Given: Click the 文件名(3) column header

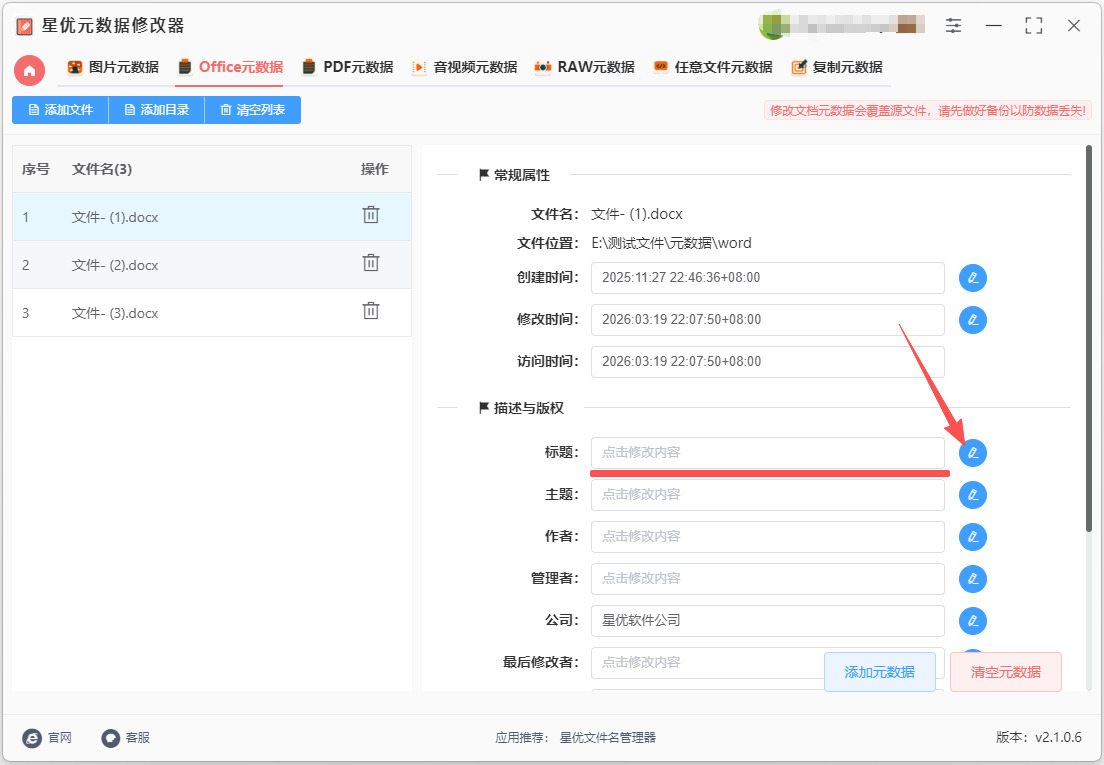Looking at the screenshot, I should click(102, 169).
